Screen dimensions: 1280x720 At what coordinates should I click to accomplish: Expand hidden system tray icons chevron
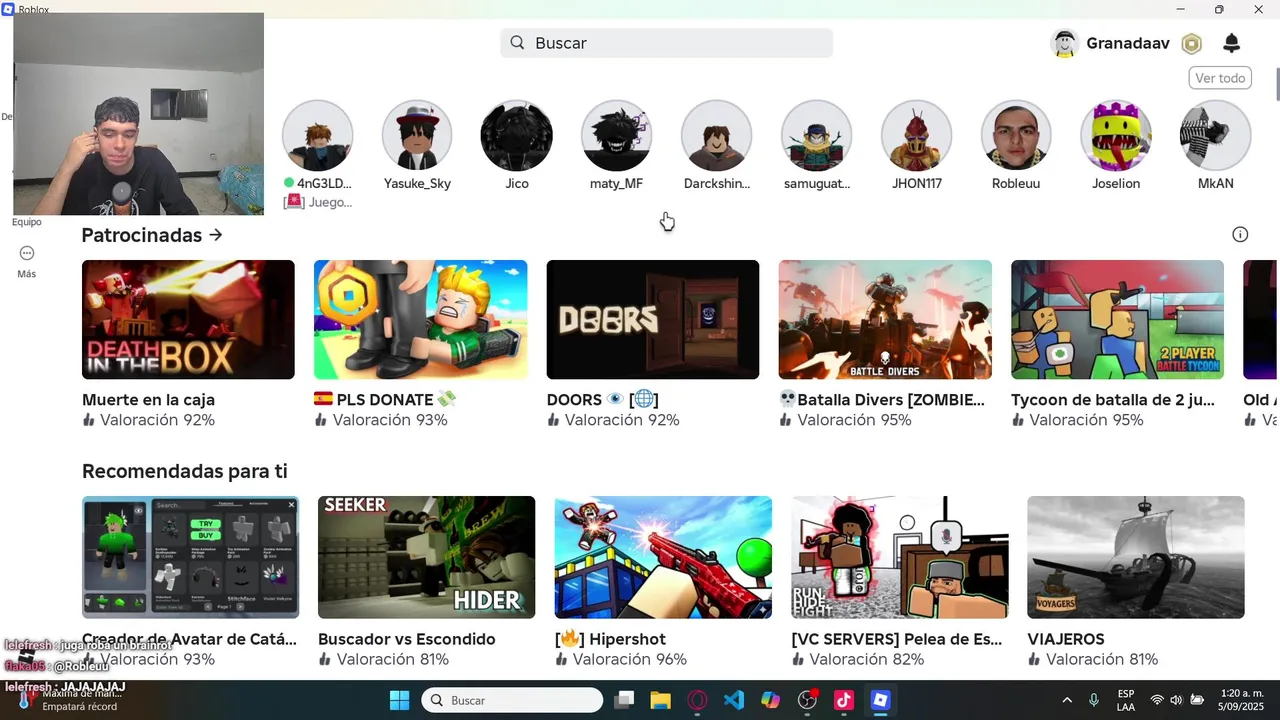(x=1067, y=700)
